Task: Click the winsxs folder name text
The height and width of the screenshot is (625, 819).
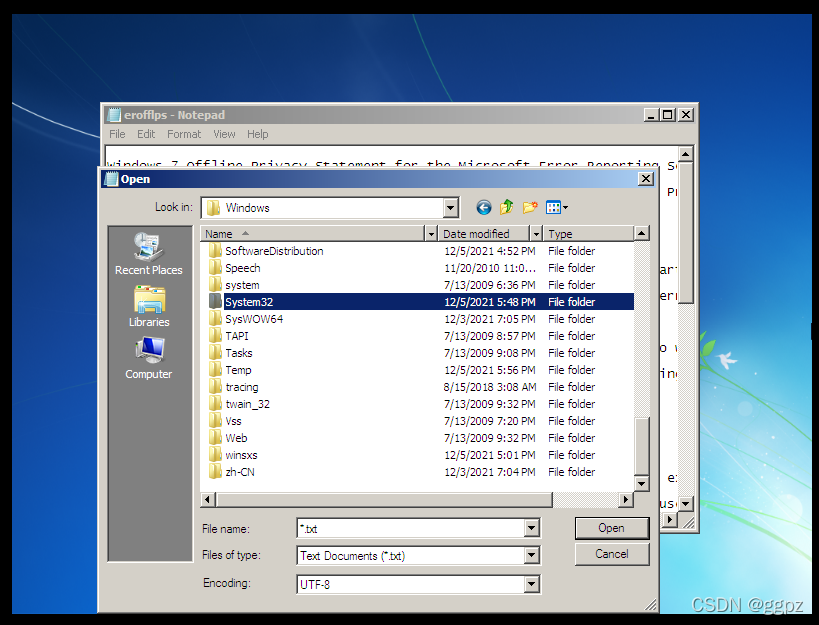Action: [241, 455]
